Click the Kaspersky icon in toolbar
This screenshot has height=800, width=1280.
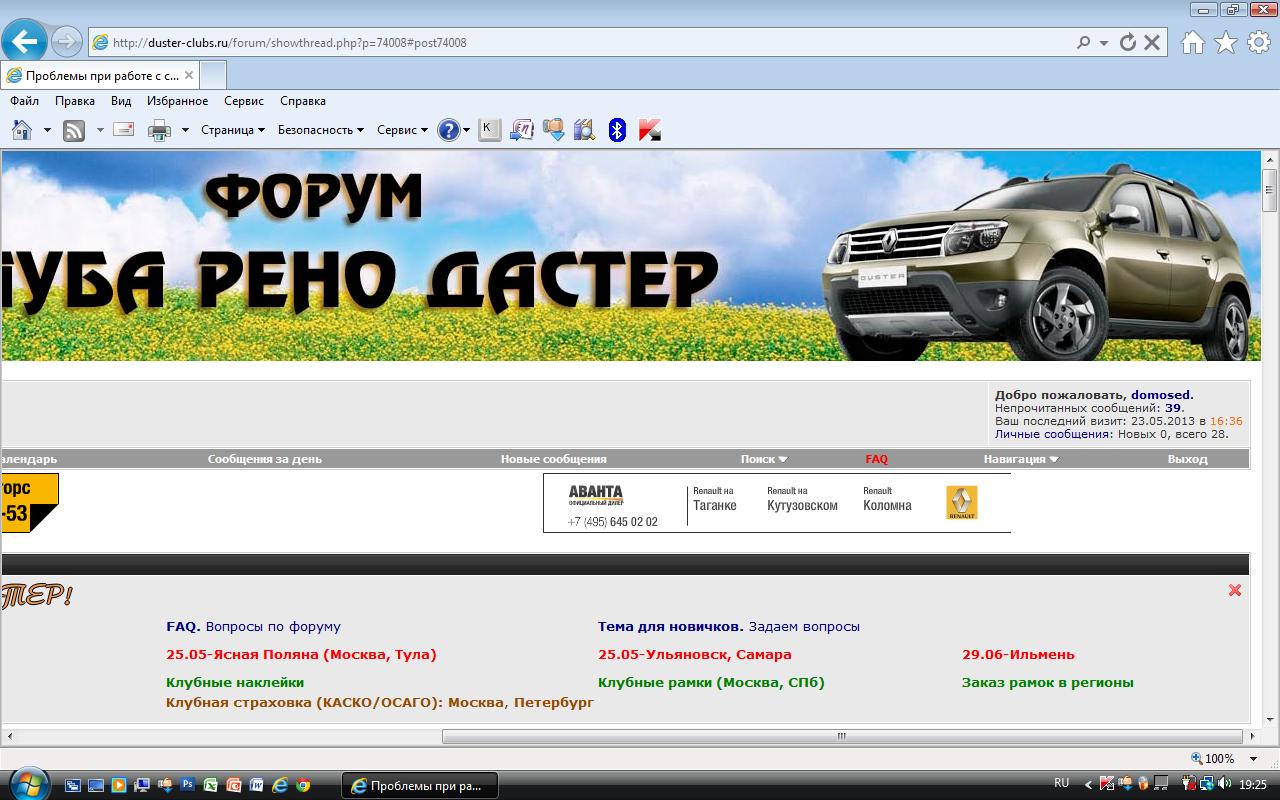(x=649, y=130)
